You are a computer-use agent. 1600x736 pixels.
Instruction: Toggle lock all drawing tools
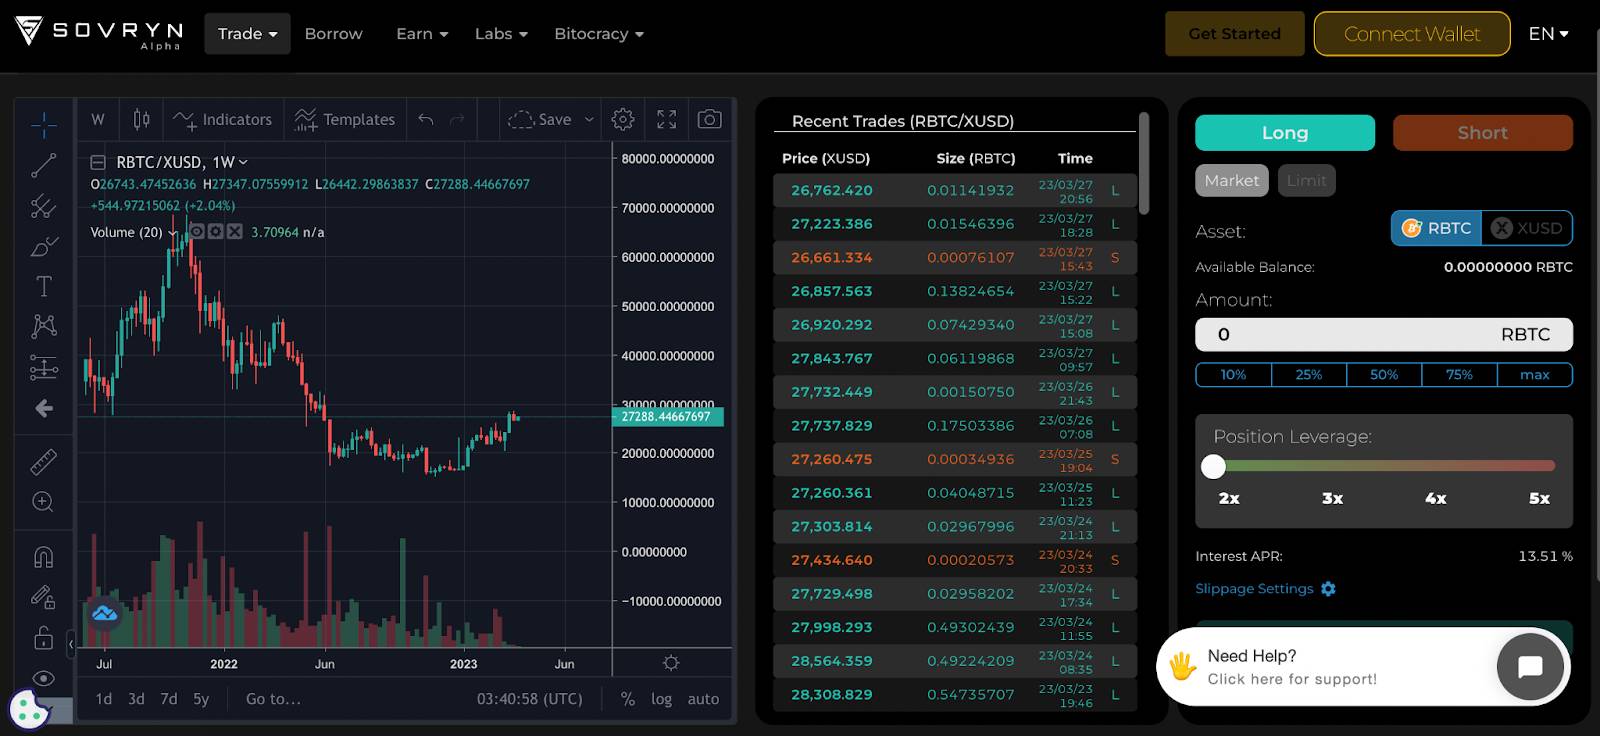tap(43, 637)
